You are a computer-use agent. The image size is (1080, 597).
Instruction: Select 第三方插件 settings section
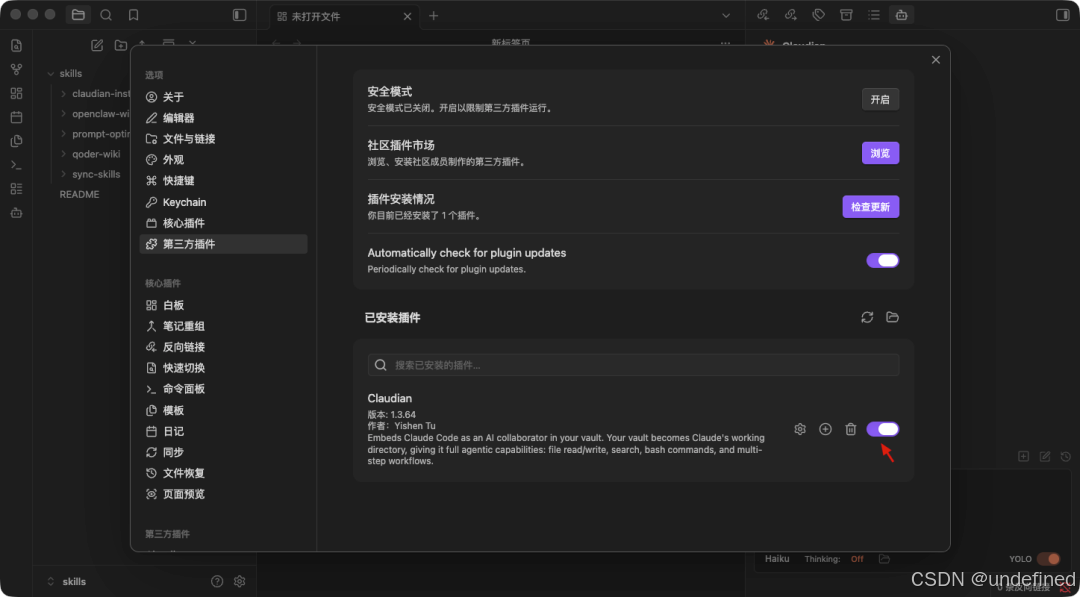point(223,244)
